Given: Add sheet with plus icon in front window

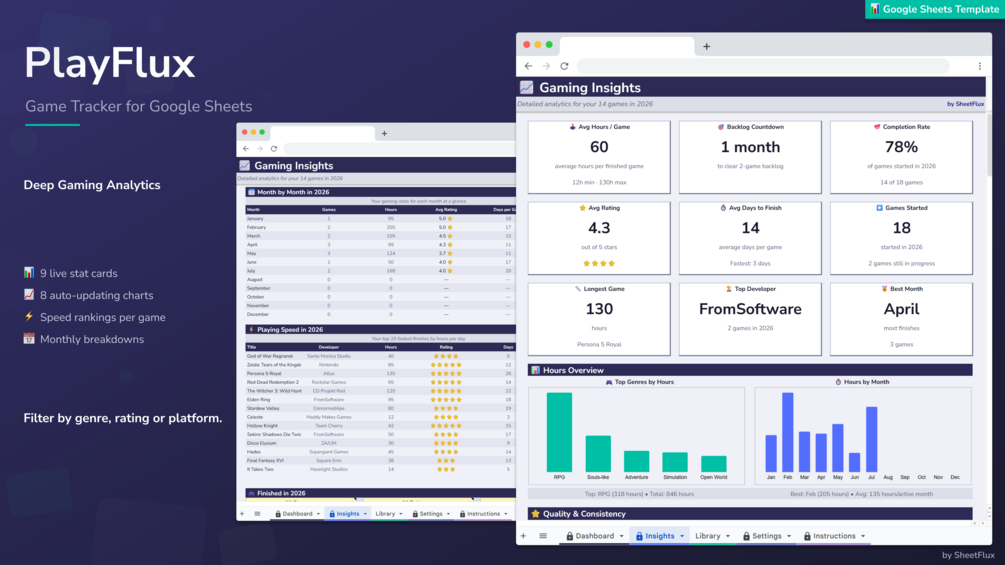Looking at the screenshot, I should click(523, 536).
